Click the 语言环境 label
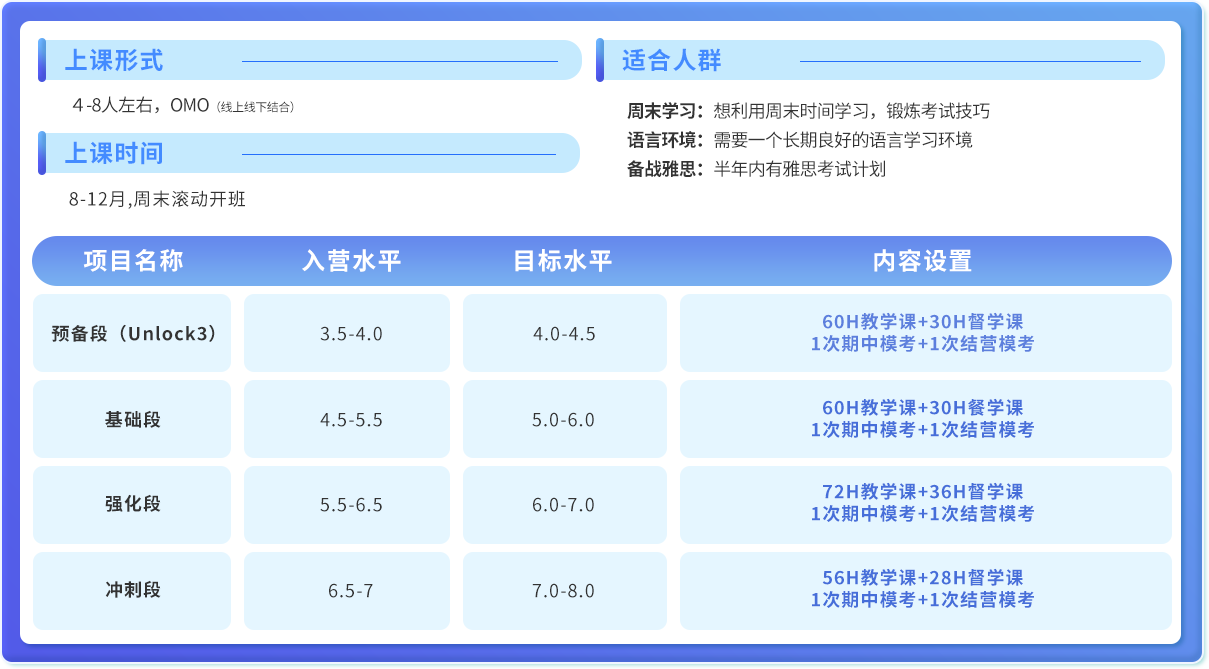 pyautogui.click(x=665, y=140)
